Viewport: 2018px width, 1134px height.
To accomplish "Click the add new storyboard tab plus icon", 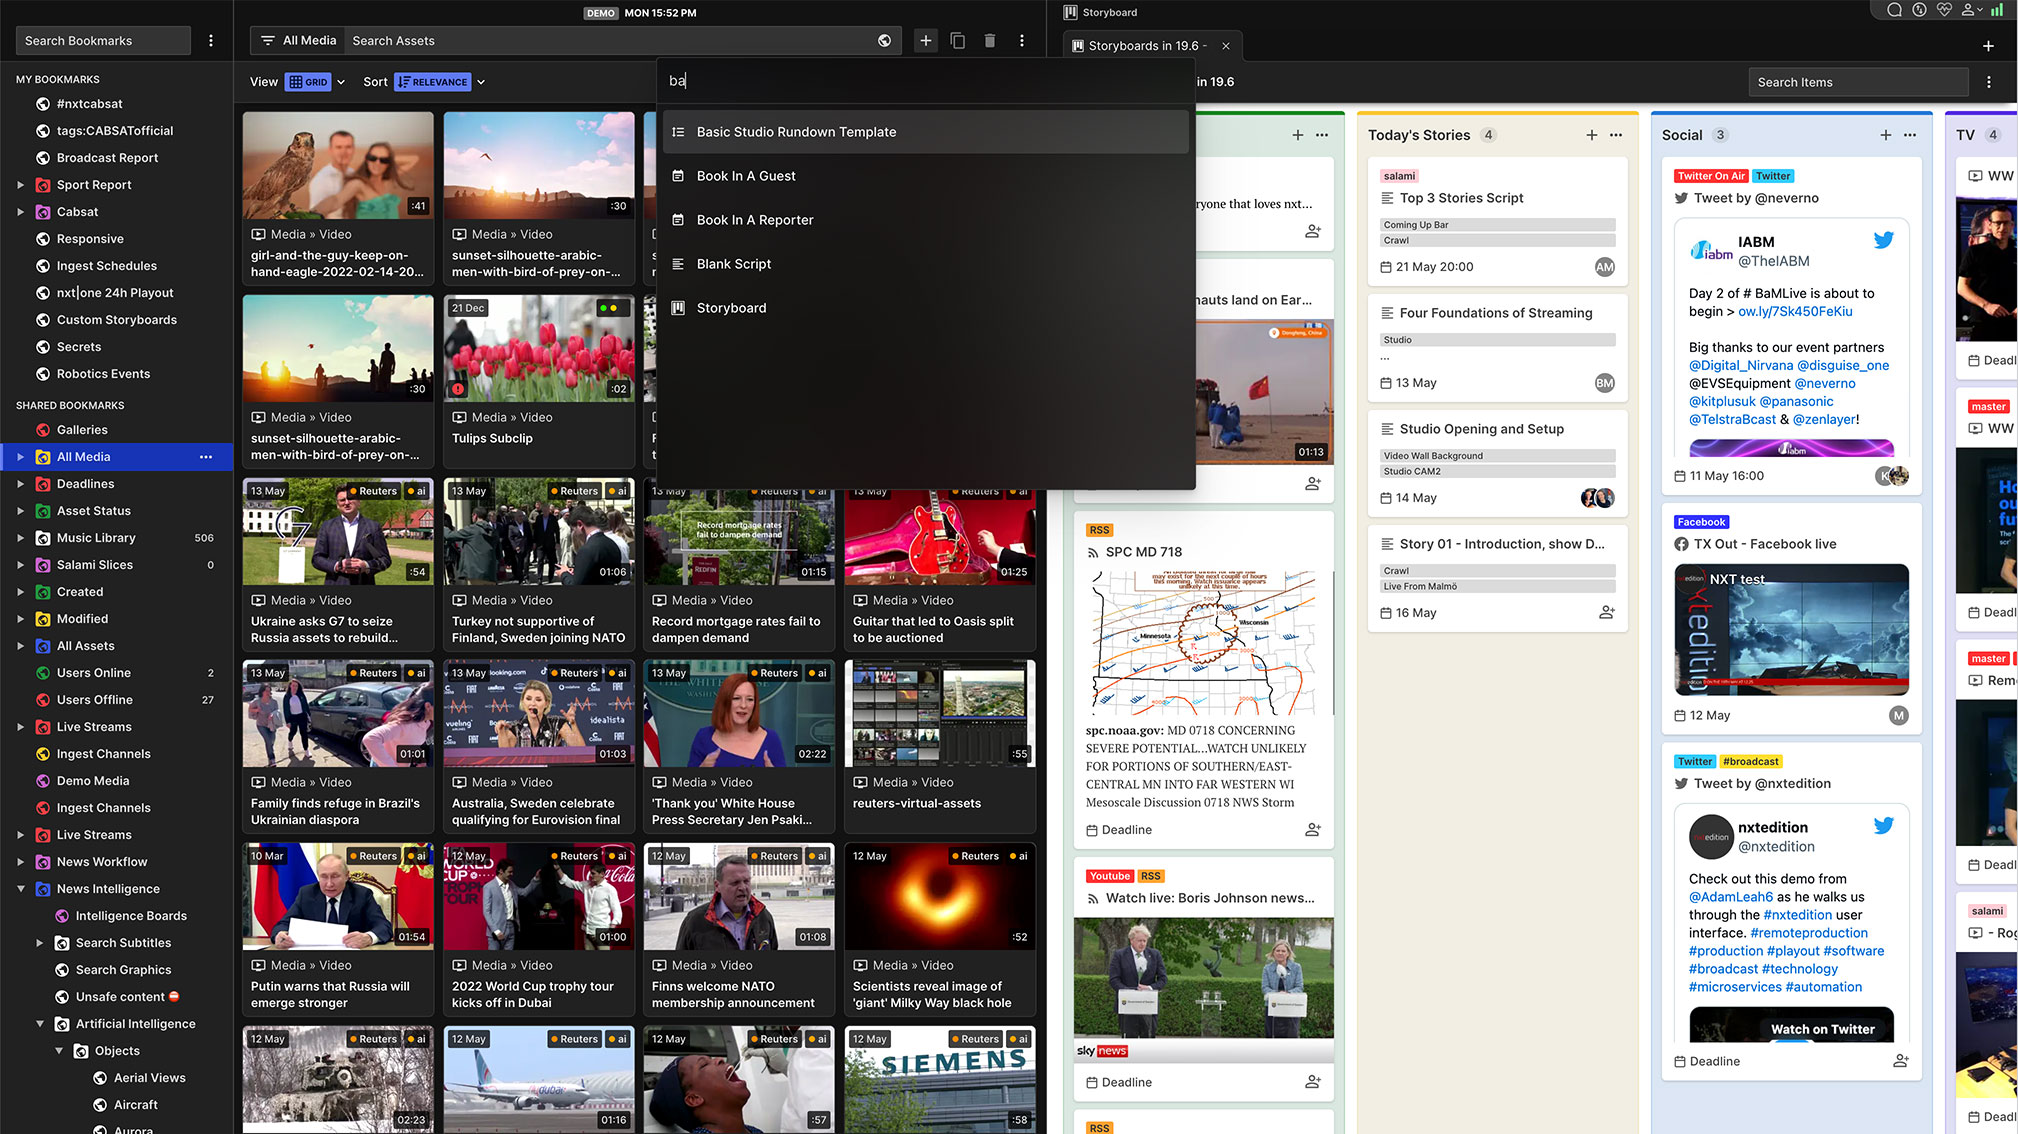I will click(x=1988, y=46).
